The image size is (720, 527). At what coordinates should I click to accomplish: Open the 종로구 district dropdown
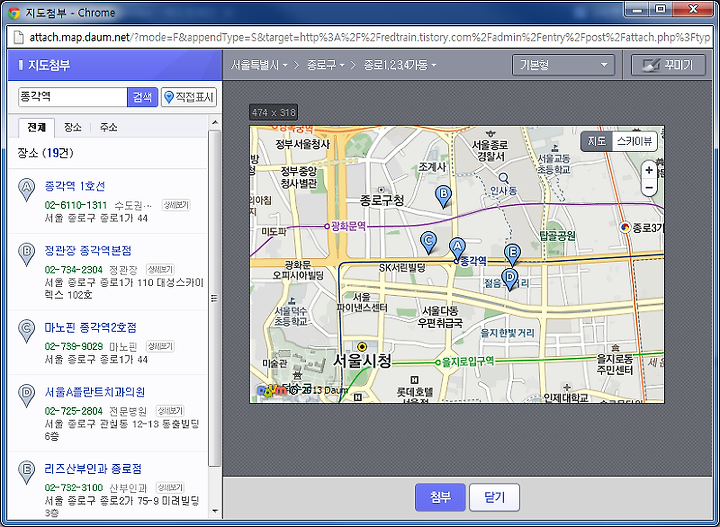coord(326,65)
